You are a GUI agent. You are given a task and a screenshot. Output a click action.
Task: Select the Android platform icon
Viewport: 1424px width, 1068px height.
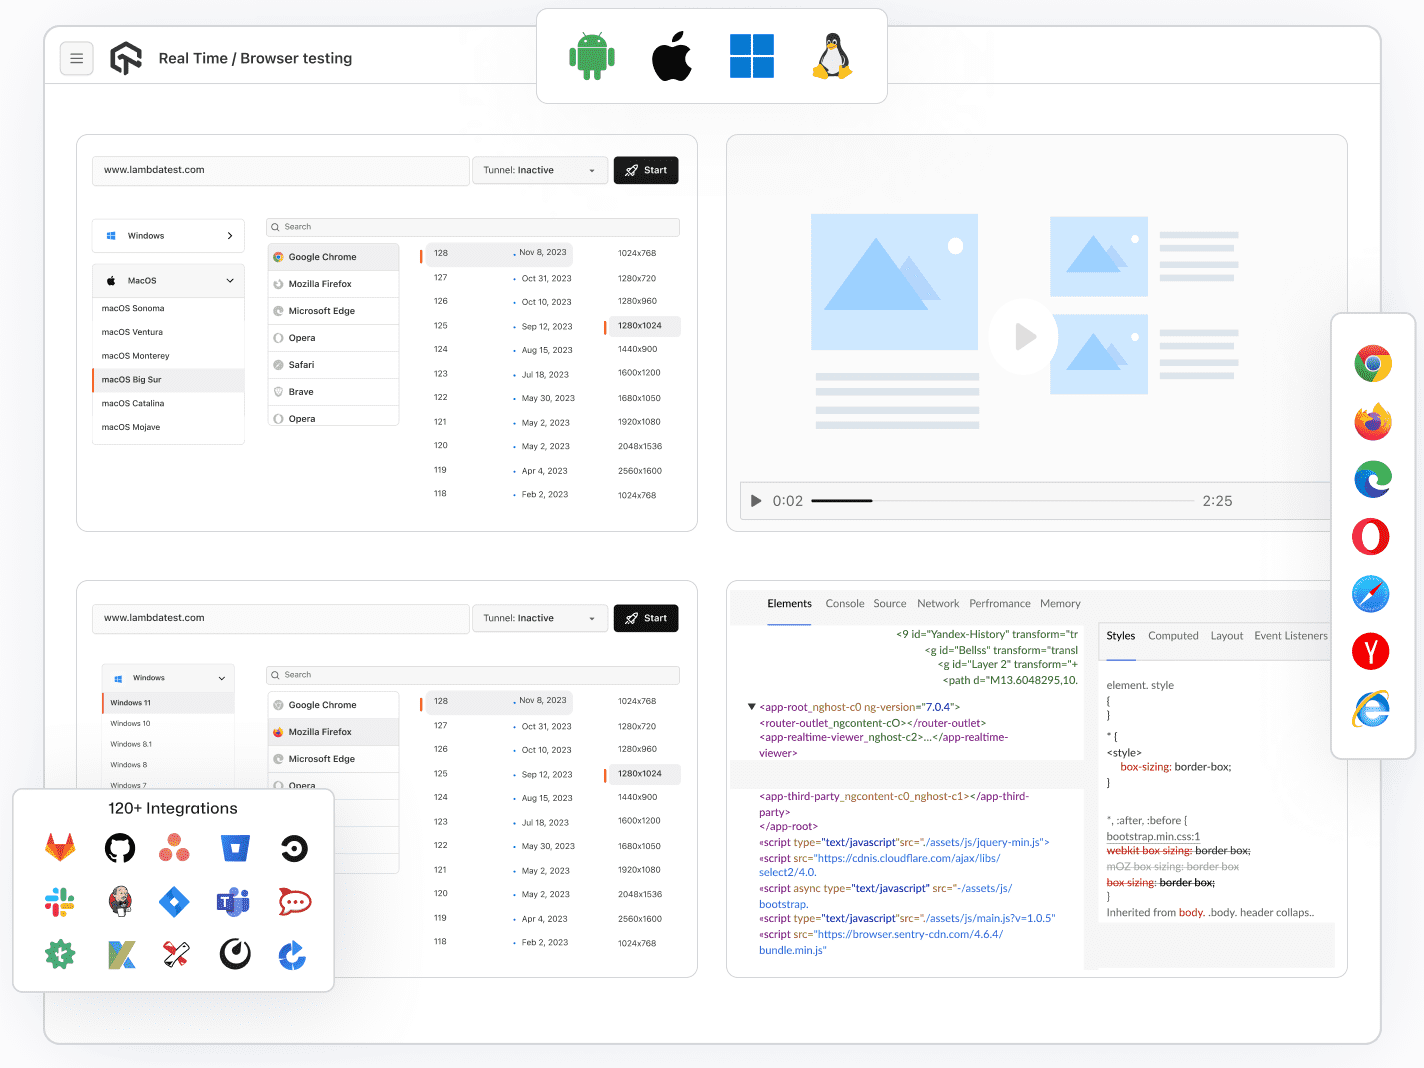pyautogui.click(x=592, y=56)
